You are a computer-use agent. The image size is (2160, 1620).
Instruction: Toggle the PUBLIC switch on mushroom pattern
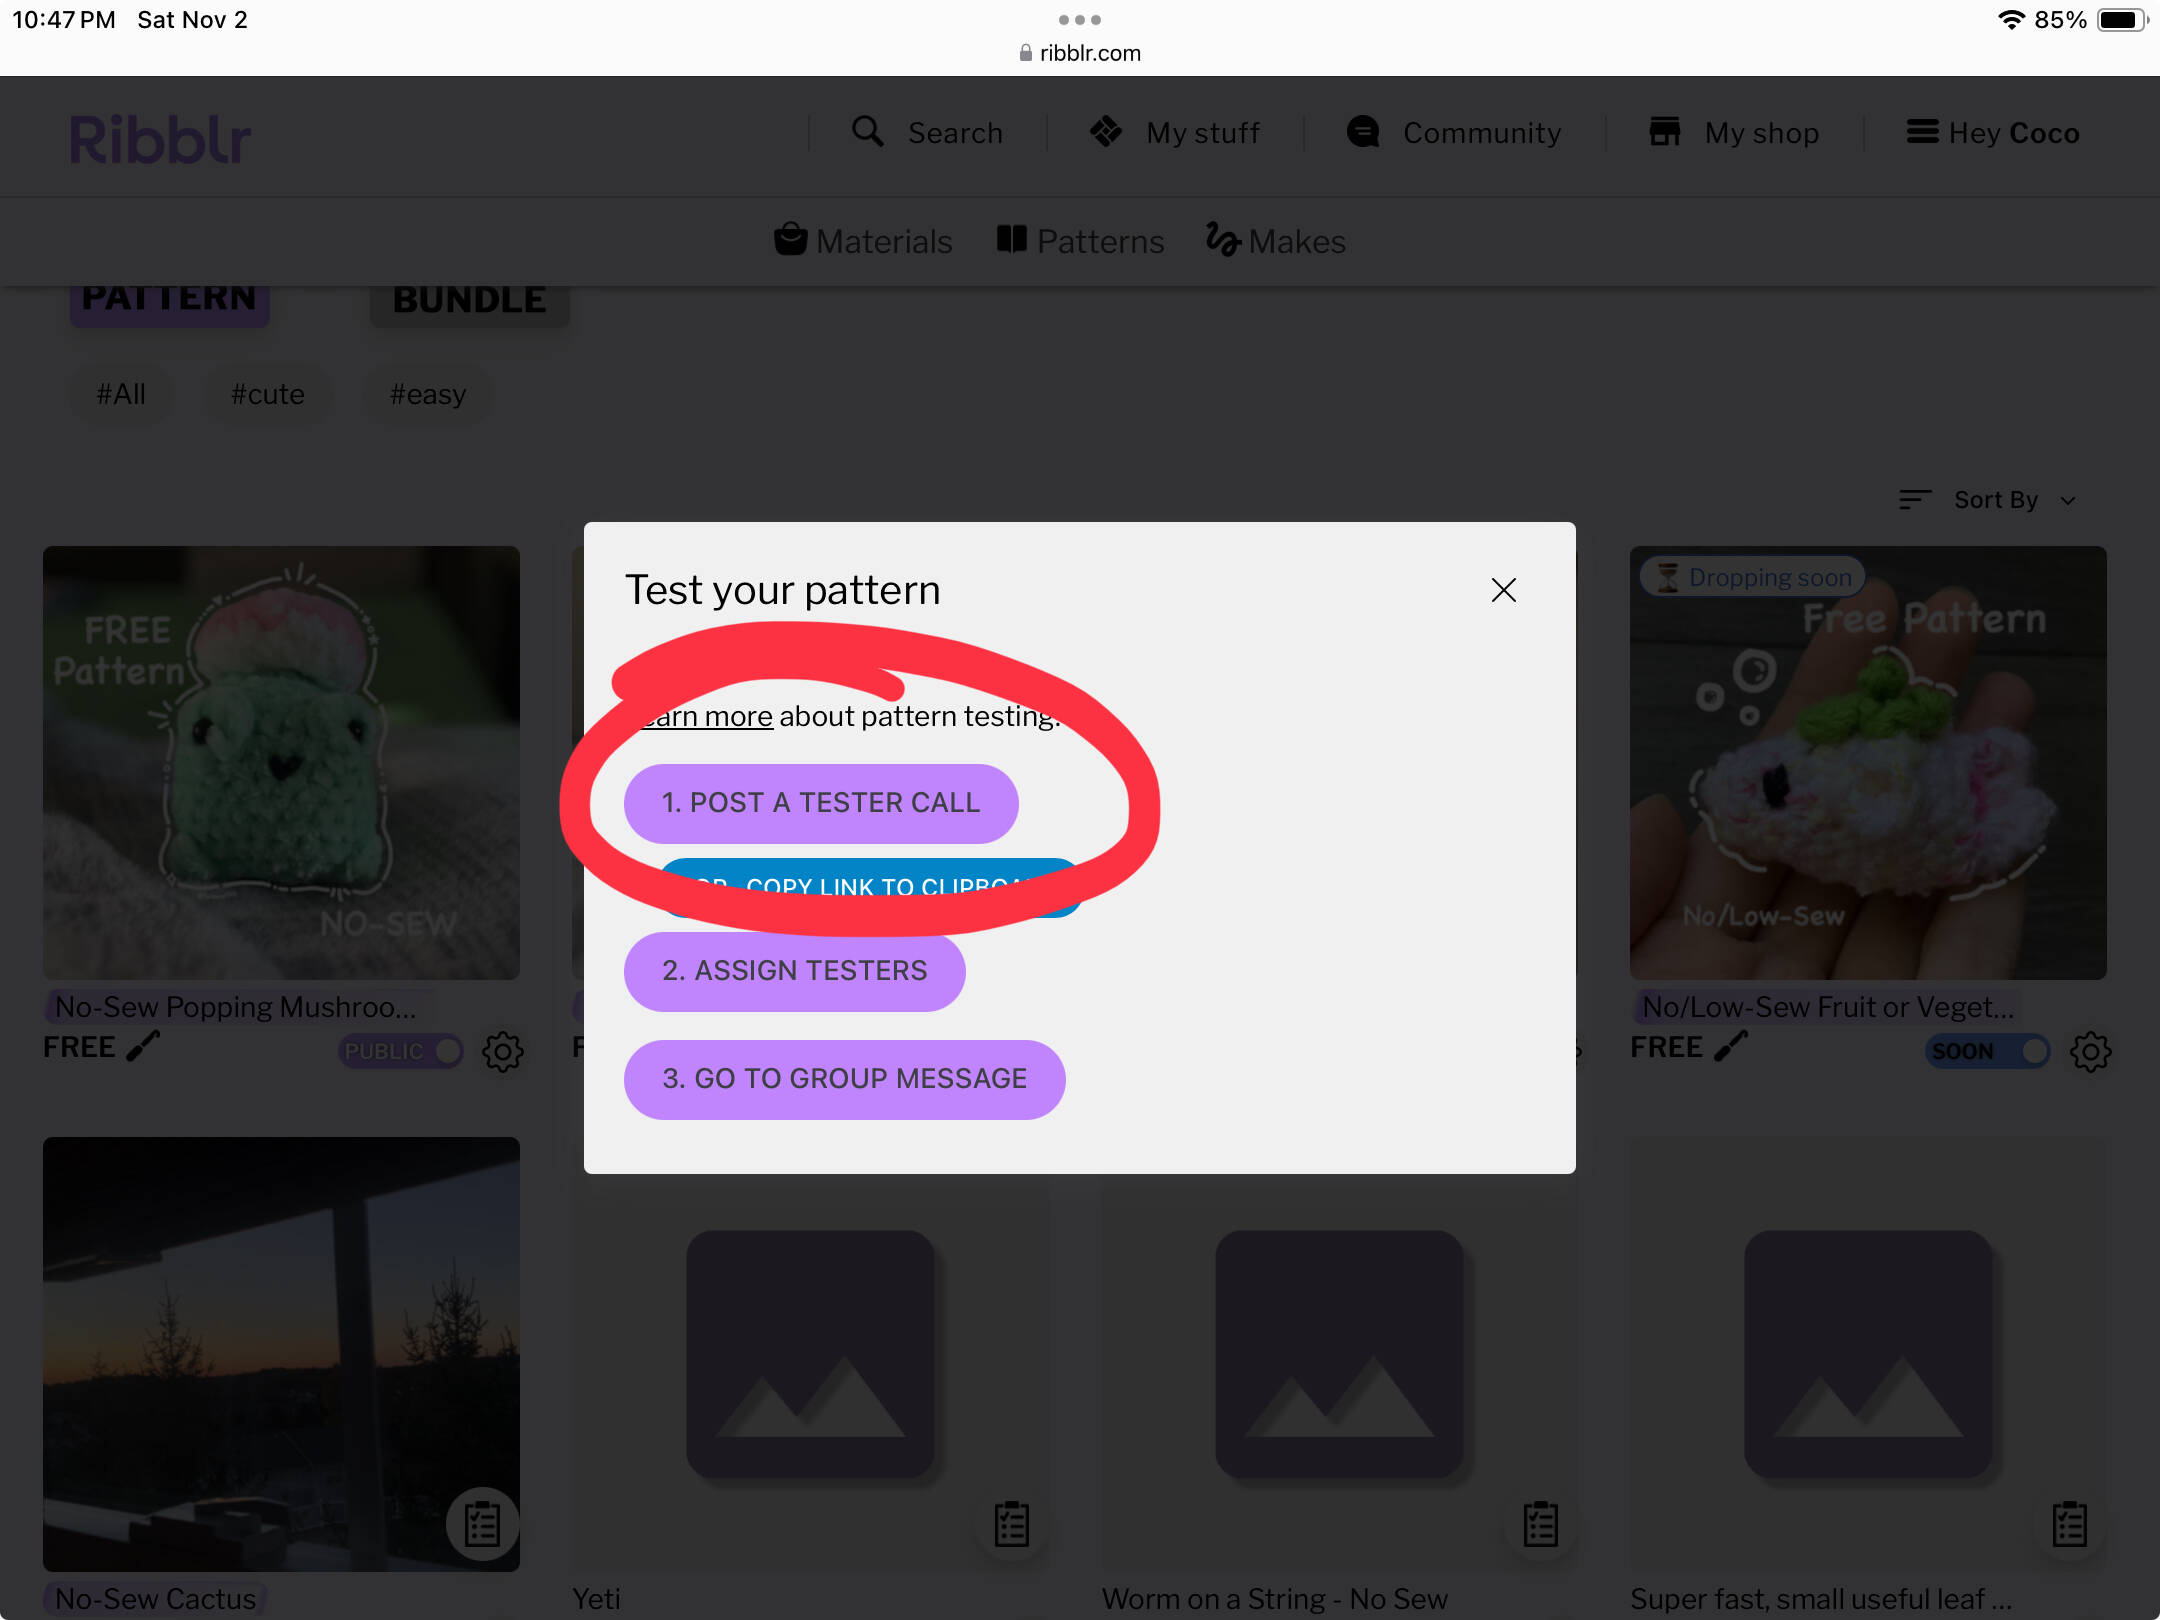(x=402, y=1051)
